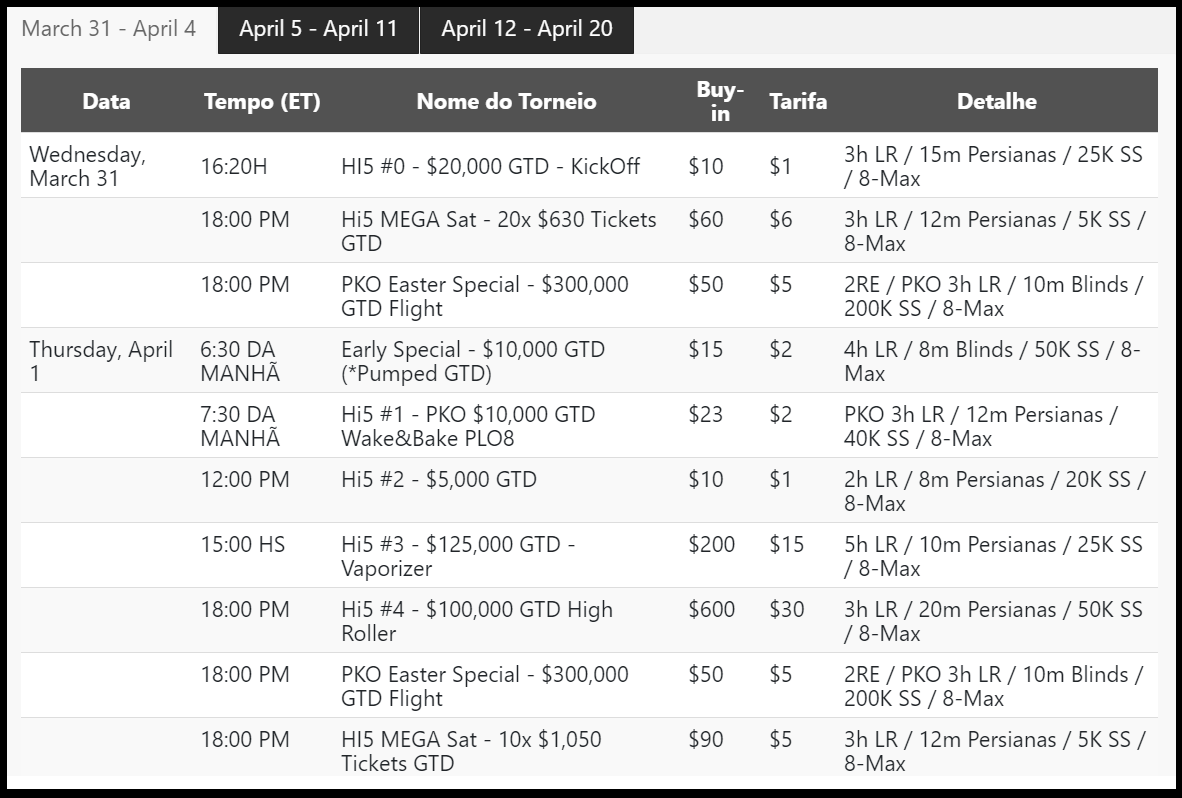Click the Wednesday, March 31 date cell
1182x798 pixels.
(x=87, y=166)
